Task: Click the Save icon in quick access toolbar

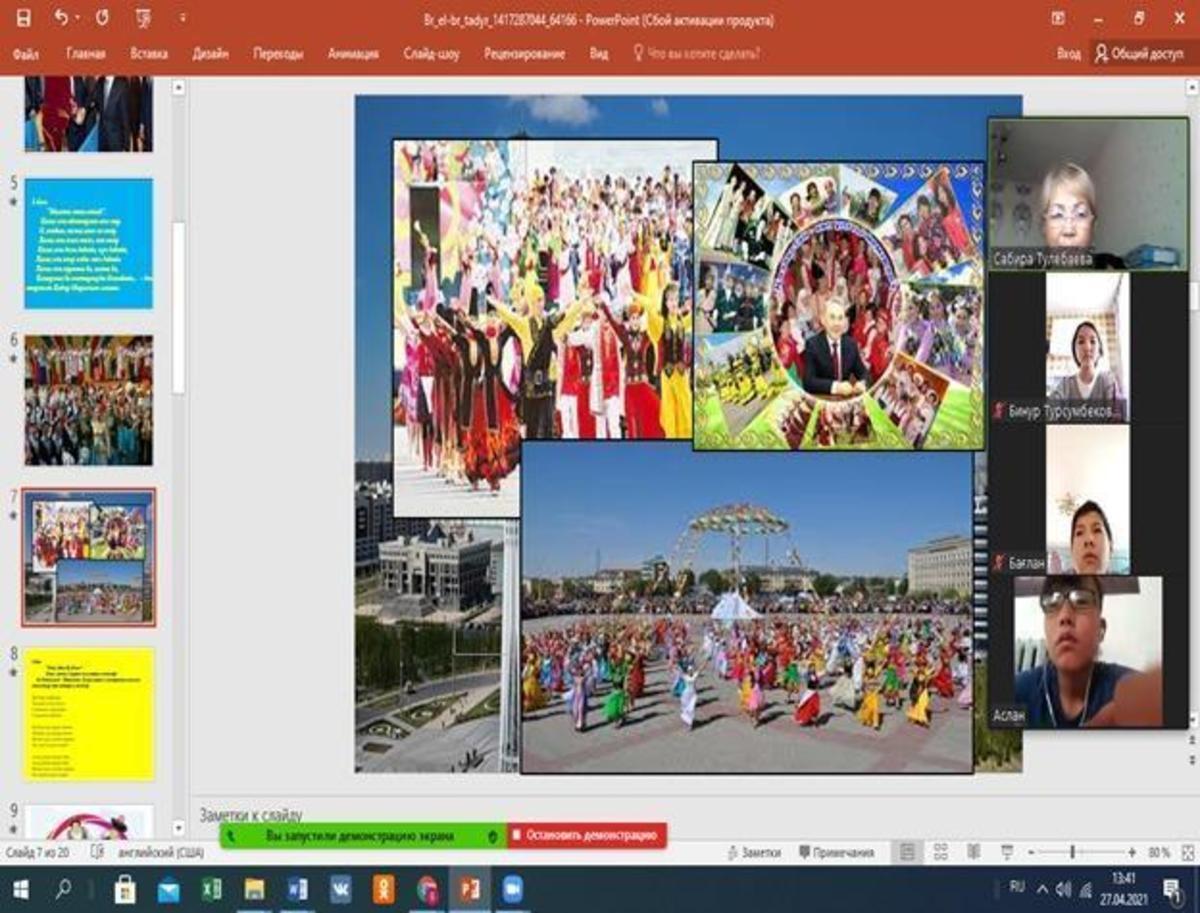Action: (23, 18)
